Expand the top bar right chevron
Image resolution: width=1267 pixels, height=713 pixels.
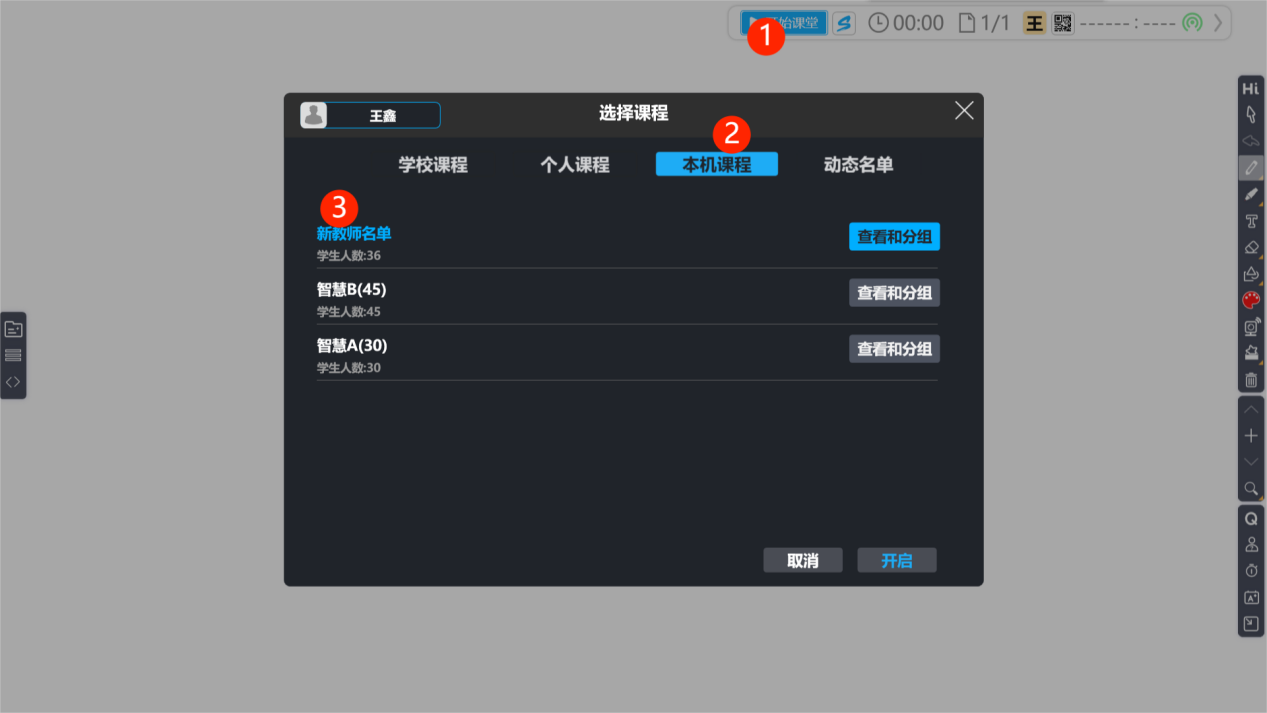(x=1218, y=23)
